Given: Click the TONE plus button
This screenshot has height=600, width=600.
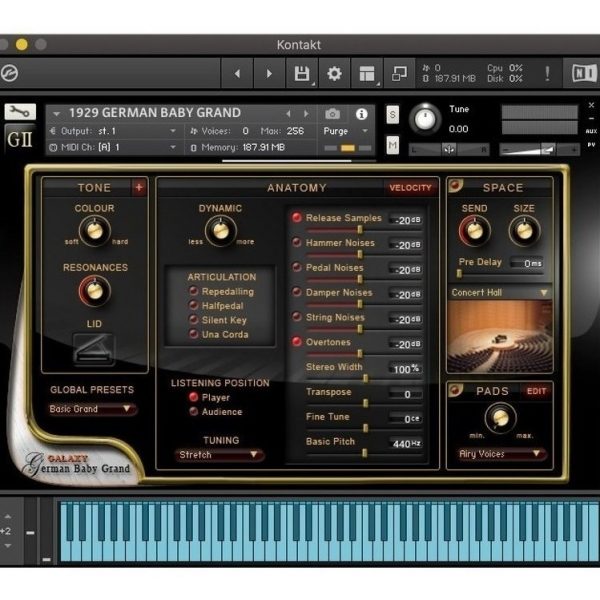Looking at the screenshot, I should tap(139, 187).
